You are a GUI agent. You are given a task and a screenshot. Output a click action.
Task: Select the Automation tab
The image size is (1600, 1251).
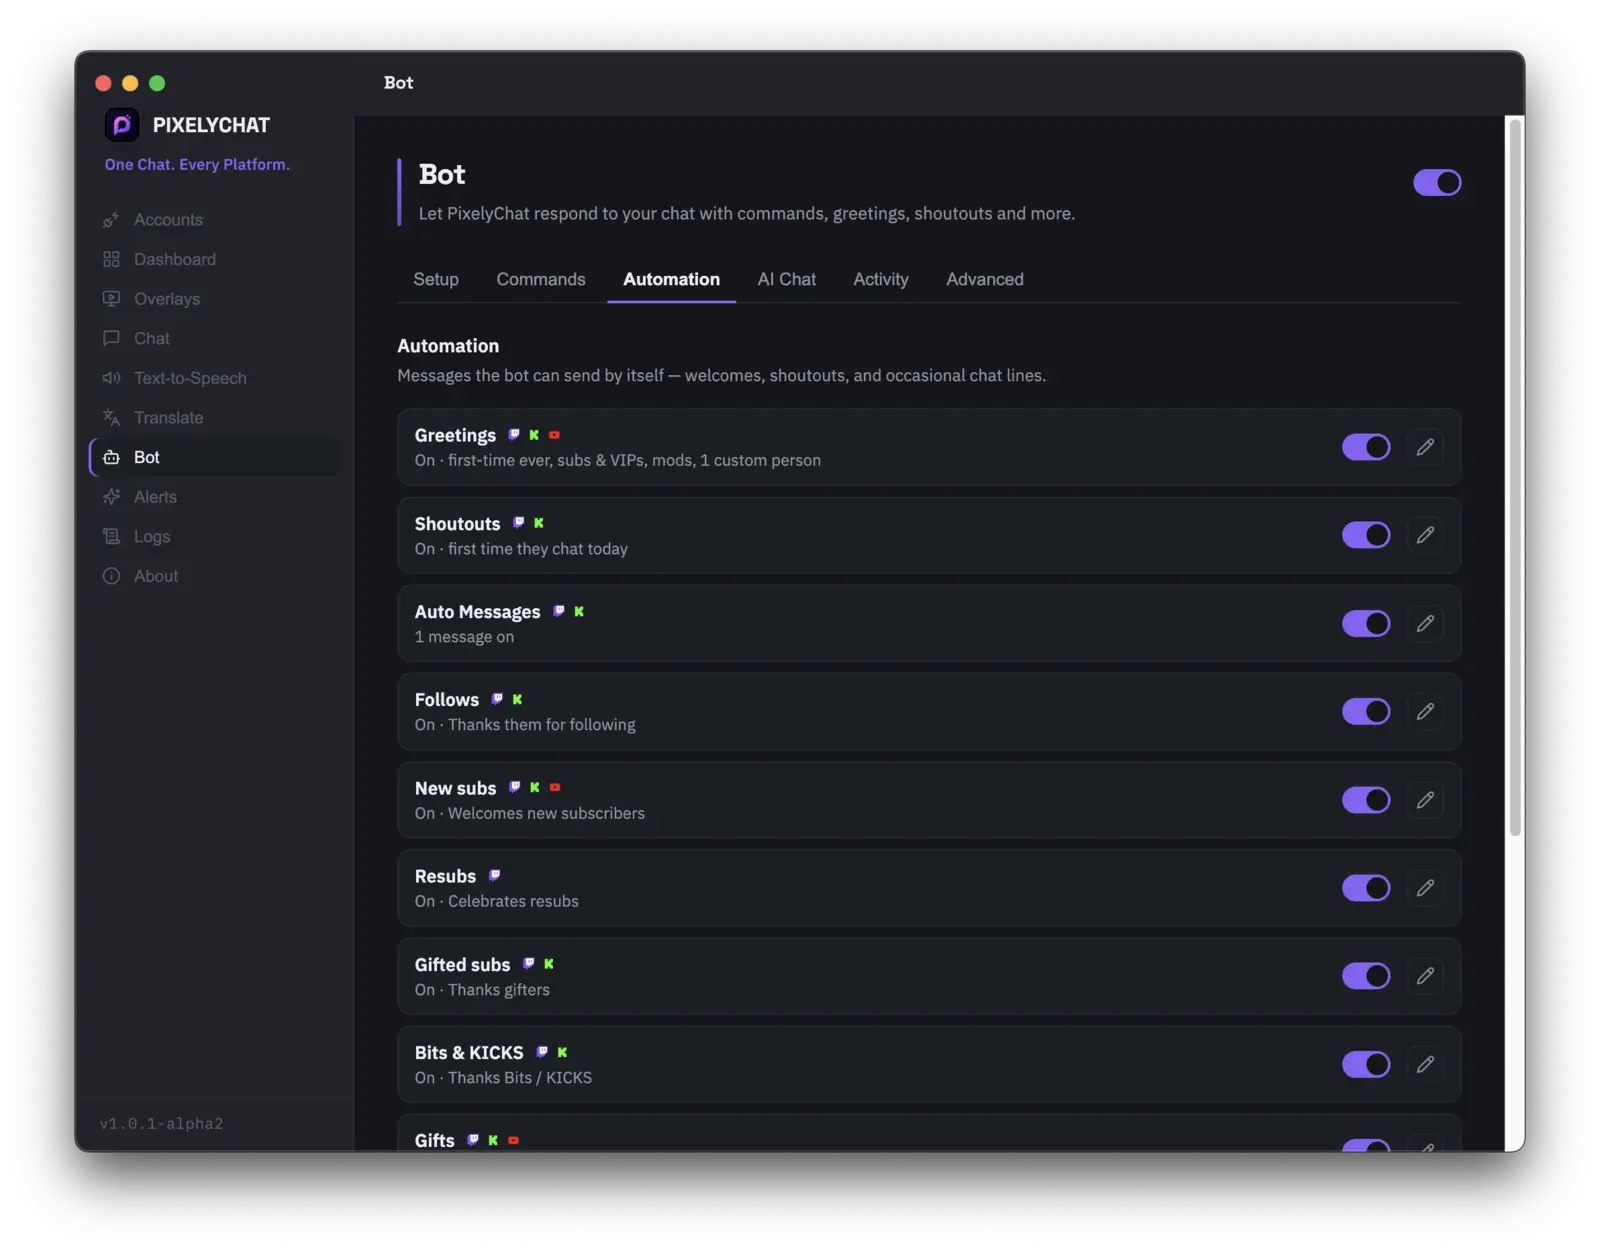(x=671, y=280)
